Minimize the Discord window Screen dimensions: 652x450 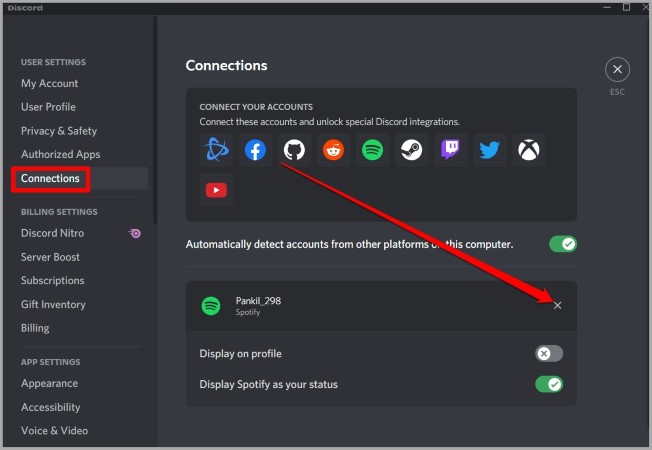point(607,7)
